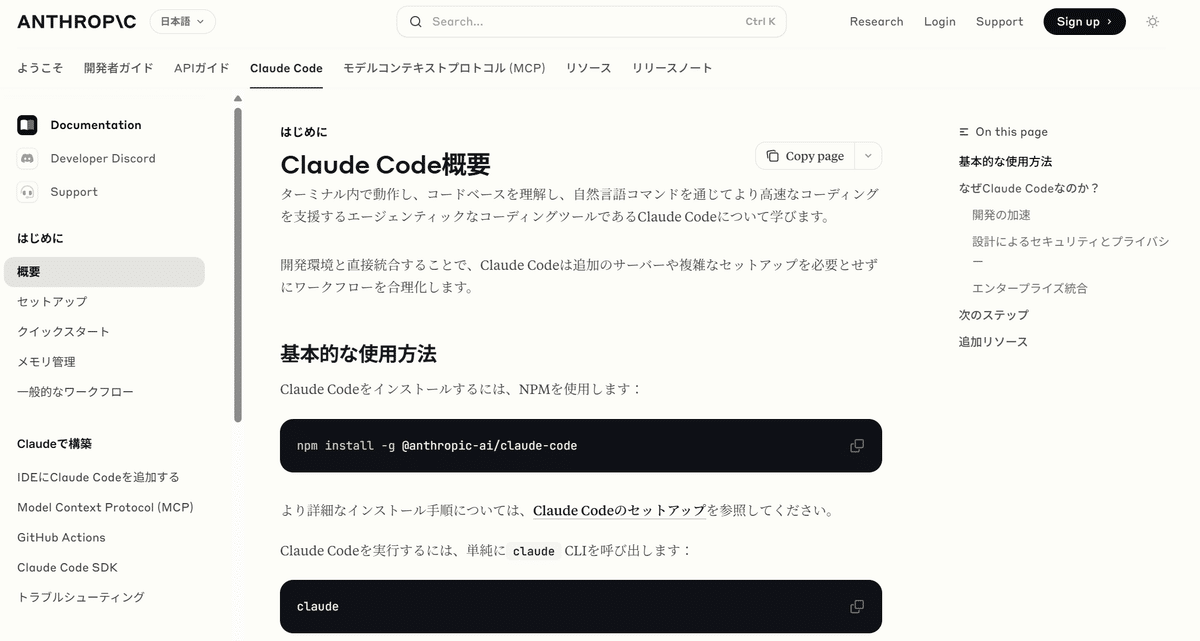Copy the claude CLI code snippet

(856, 606)
